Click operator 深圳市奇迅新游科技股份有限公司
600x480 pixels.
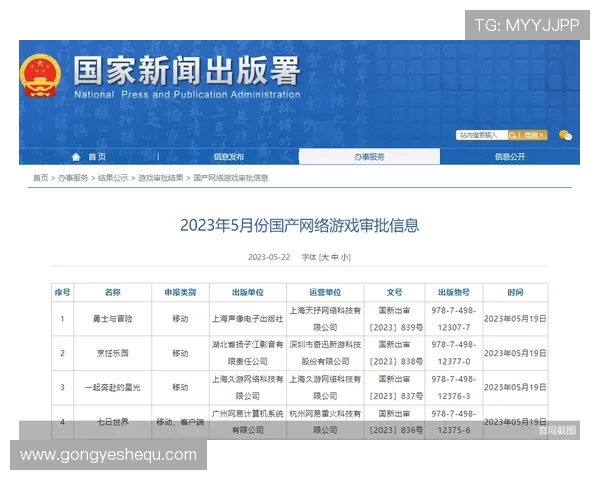(x=325, y=353)
